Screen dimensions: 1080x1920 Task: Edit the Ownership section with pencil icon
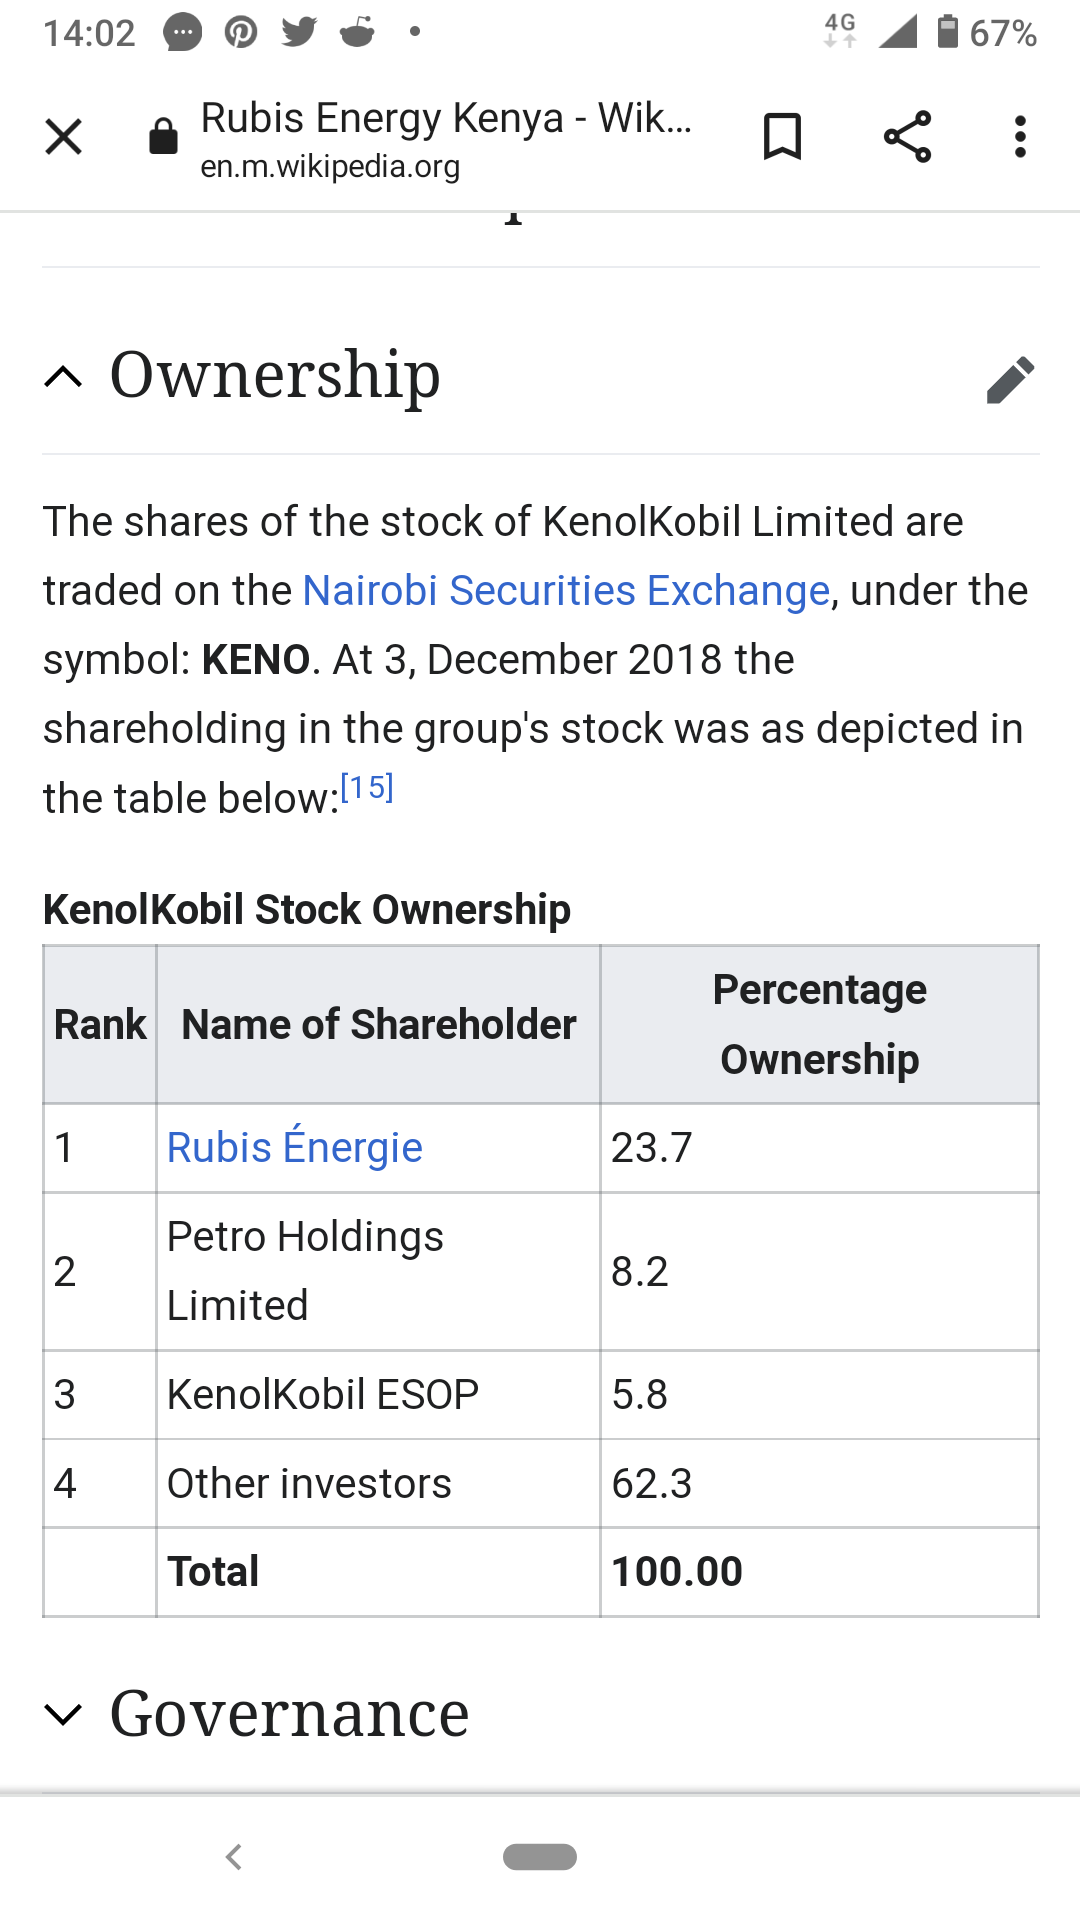(x=1010, y=379)
